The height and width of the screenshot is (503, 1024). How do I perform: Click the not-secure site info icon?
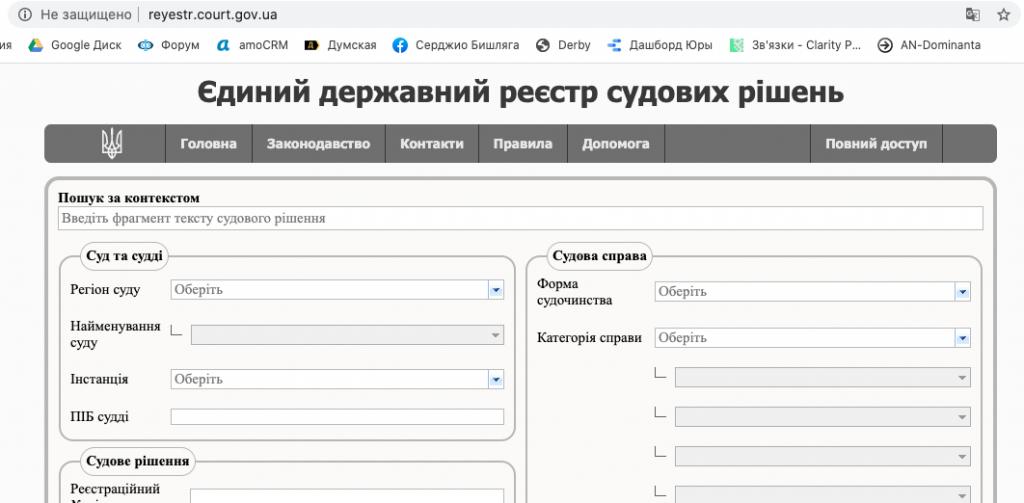[x=24, y=14]
